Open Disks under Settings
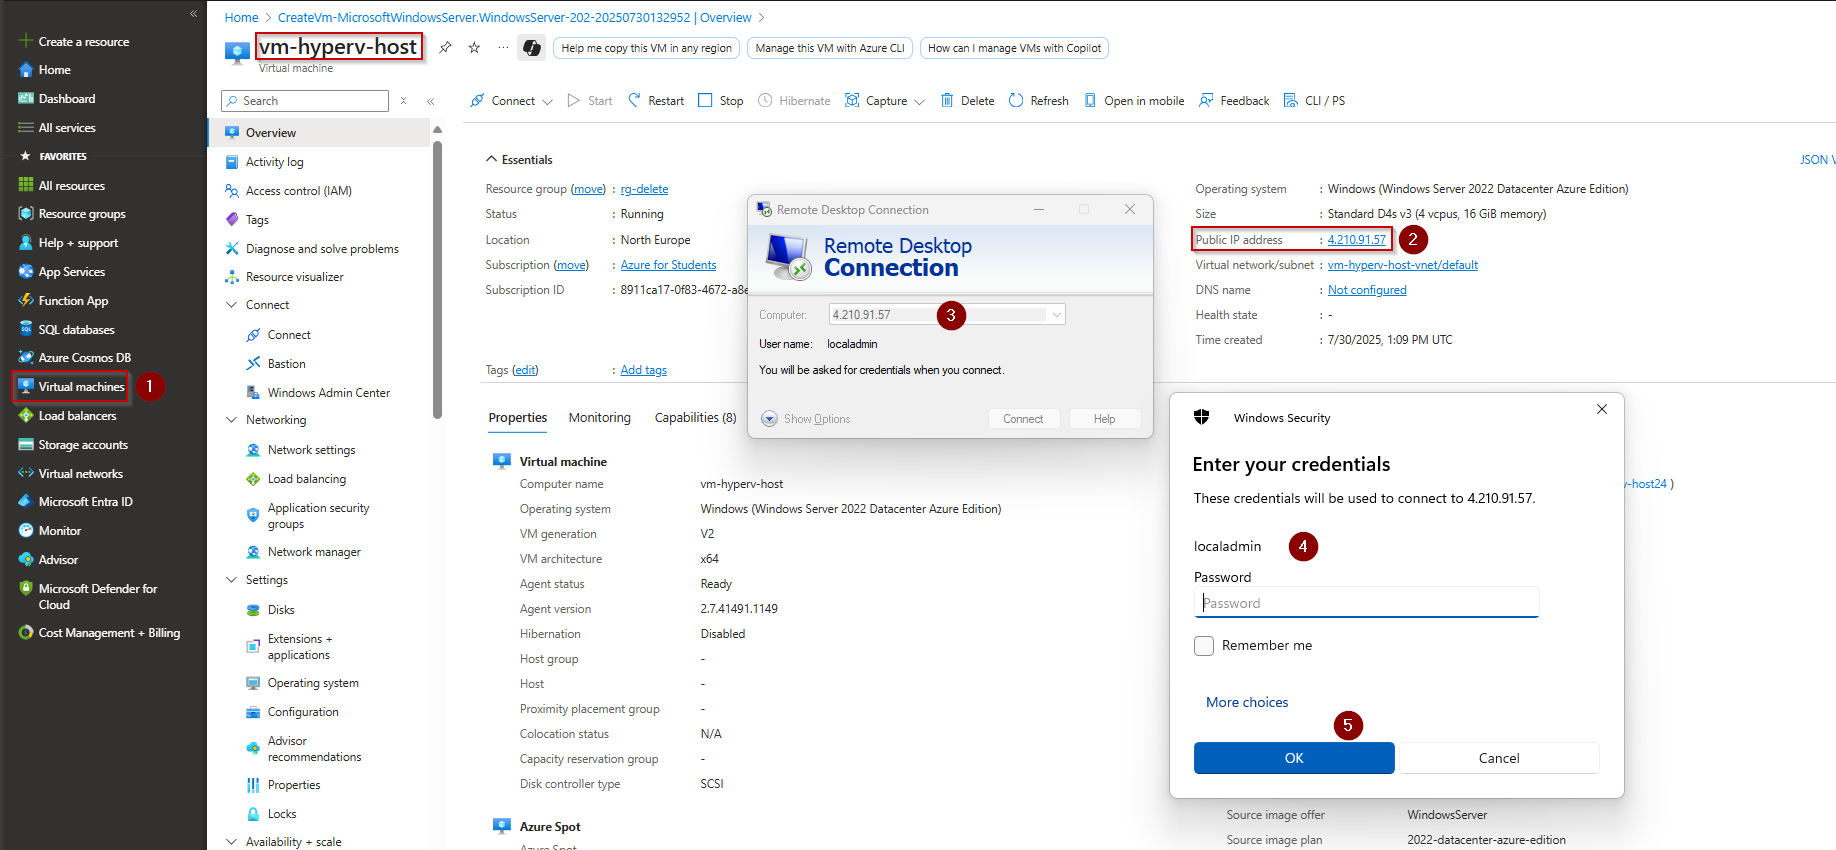 (281, 610)
